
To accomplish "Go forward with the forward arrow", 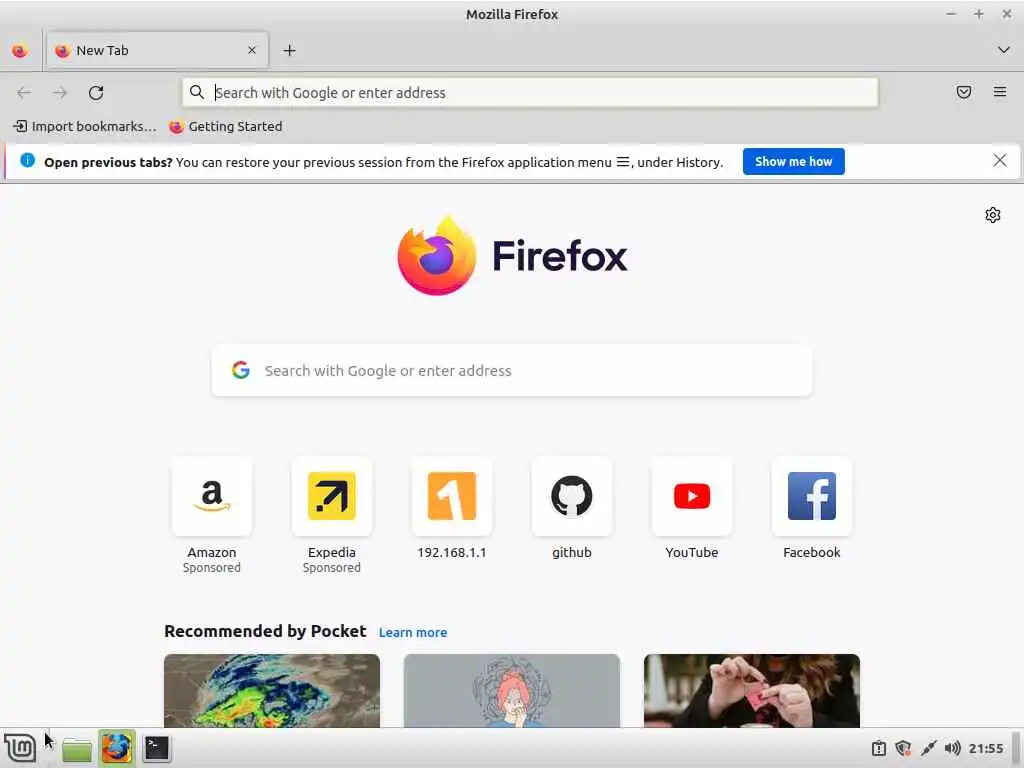I will click(60, 93).
